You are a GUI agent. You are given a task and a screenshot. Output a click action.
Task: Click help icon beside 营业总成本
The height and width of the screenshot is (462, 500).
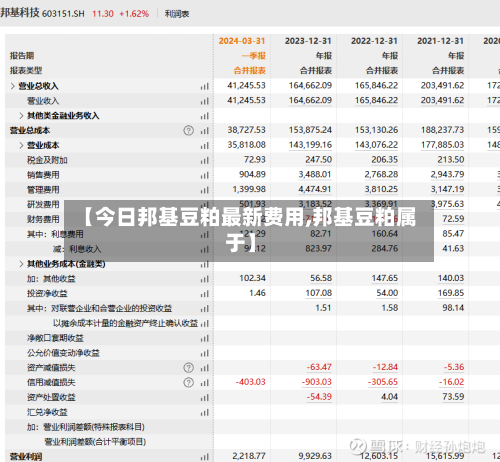(189, 131)
